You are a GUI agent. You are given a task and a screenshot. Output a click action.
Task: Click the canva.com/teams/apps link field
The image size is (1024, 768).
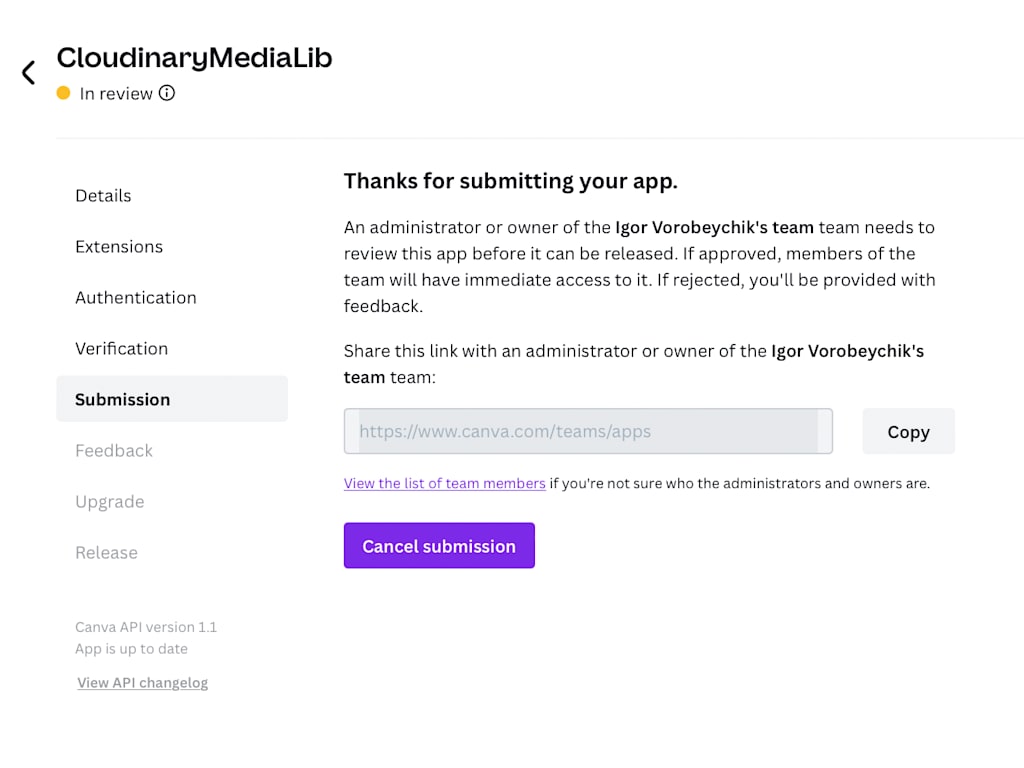coord(588,432)
